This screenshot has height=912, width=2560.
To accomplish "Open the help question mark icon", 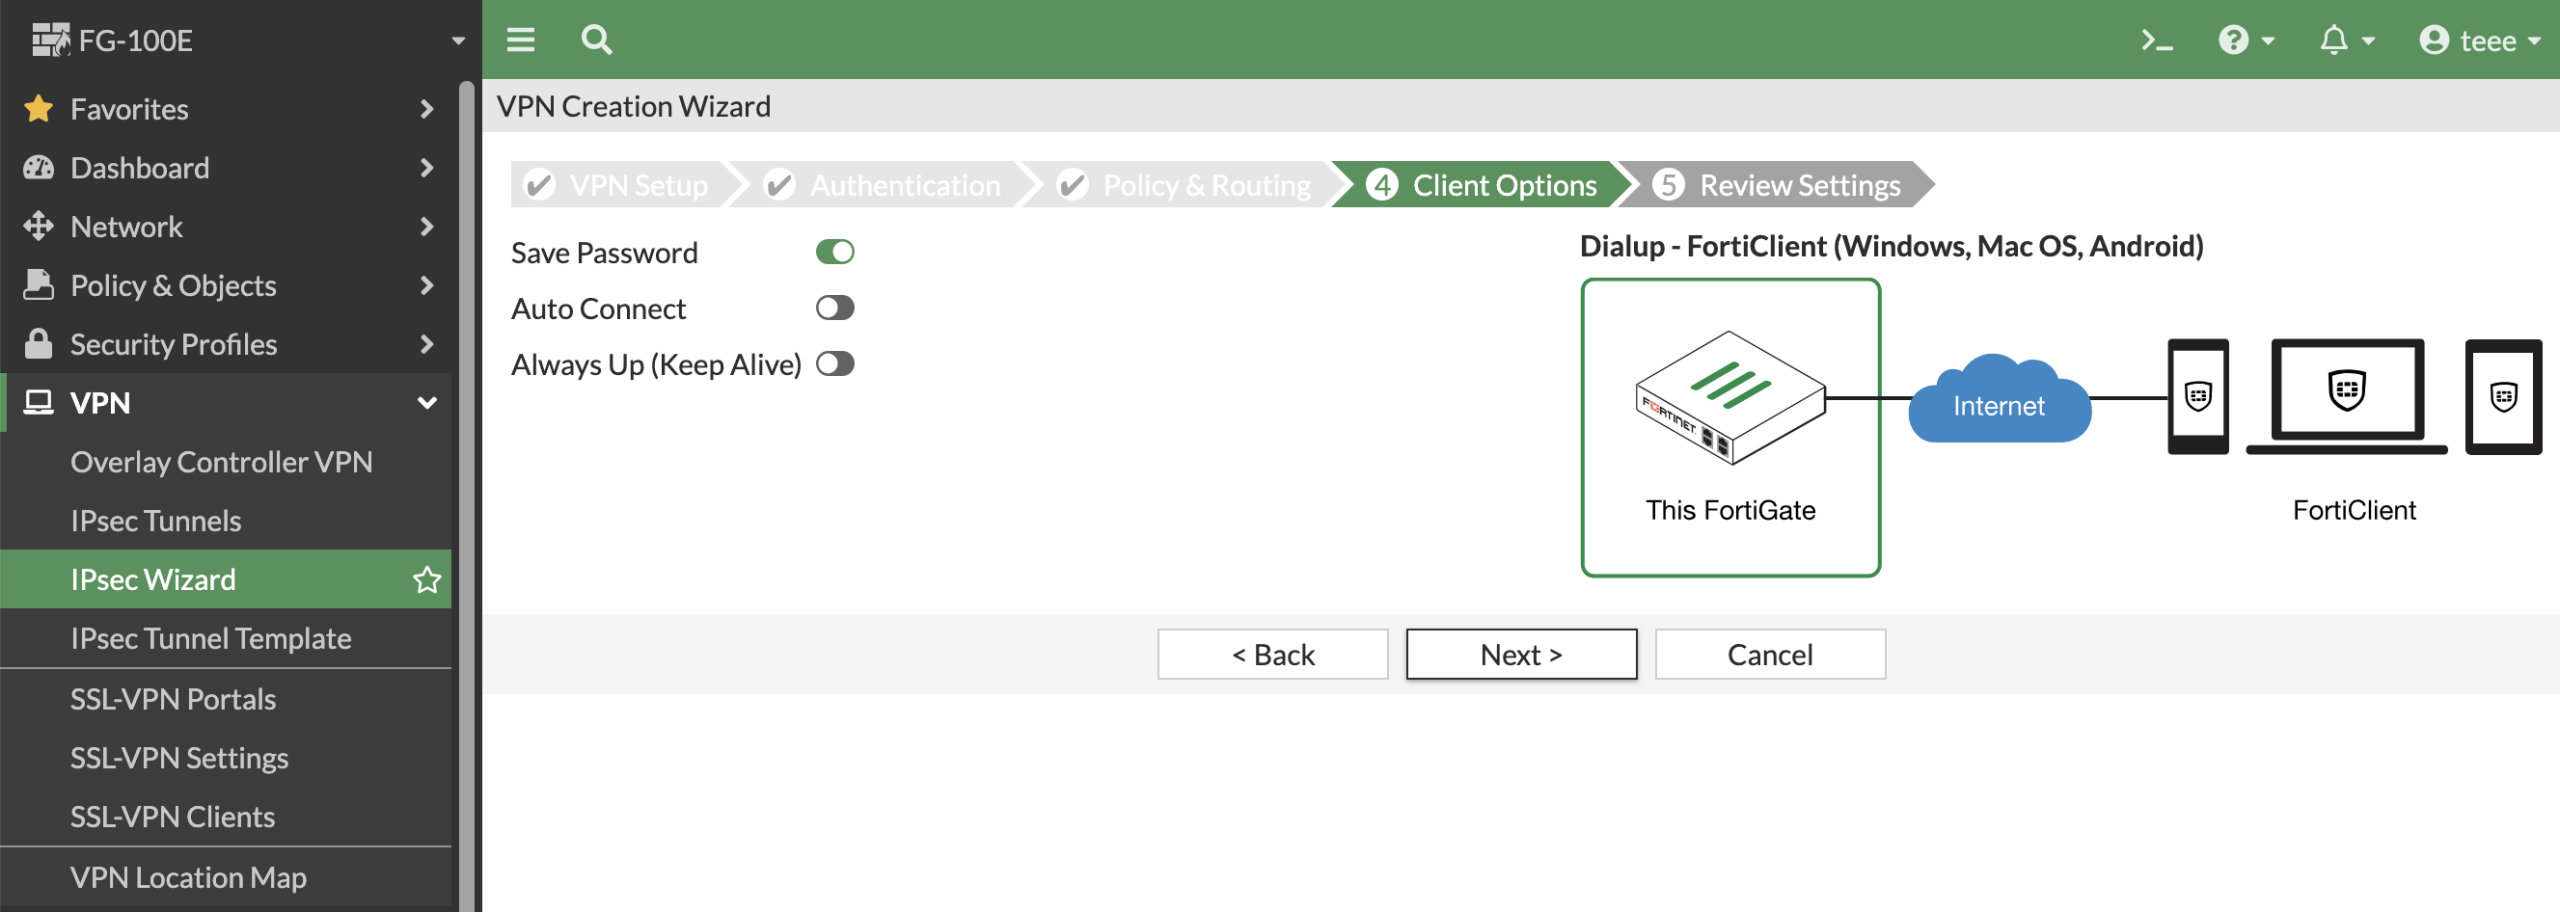I will click(2233, 40).
